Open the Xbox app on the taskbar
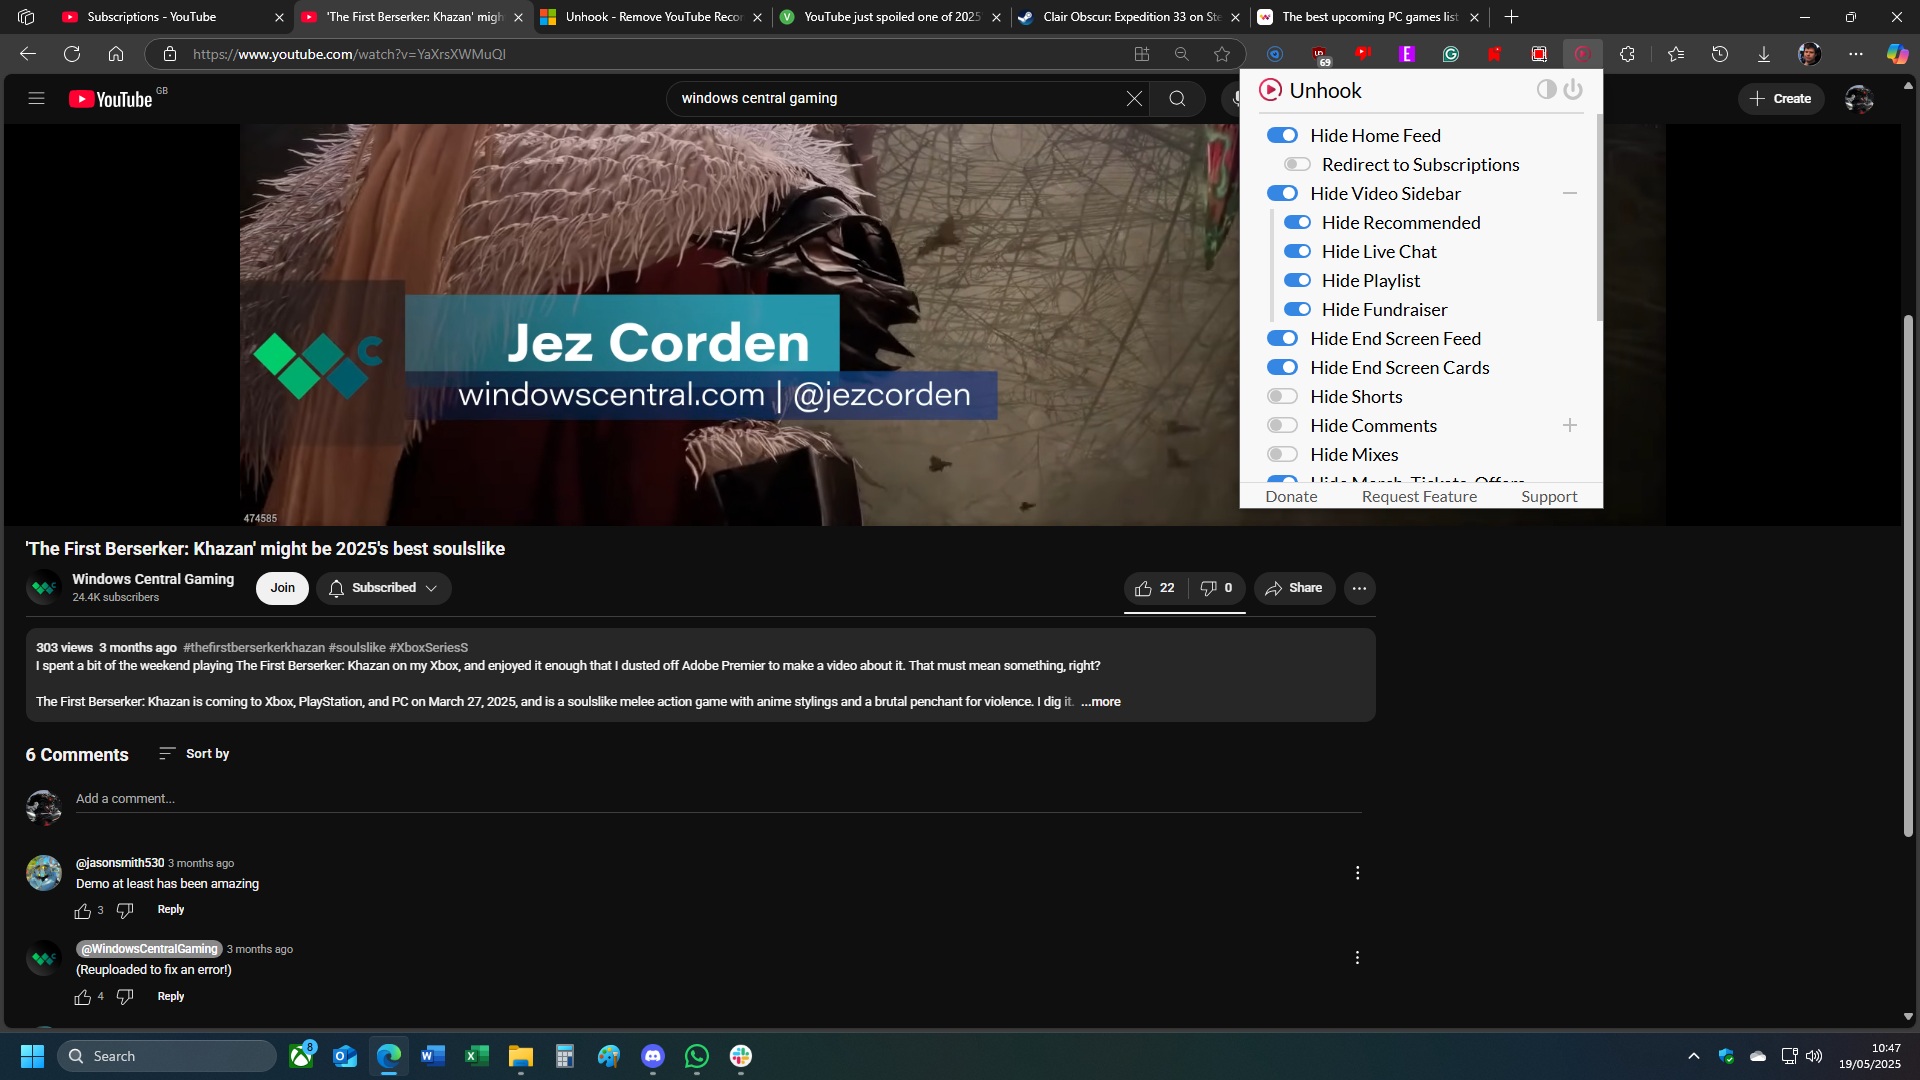 click(302, 1056)
